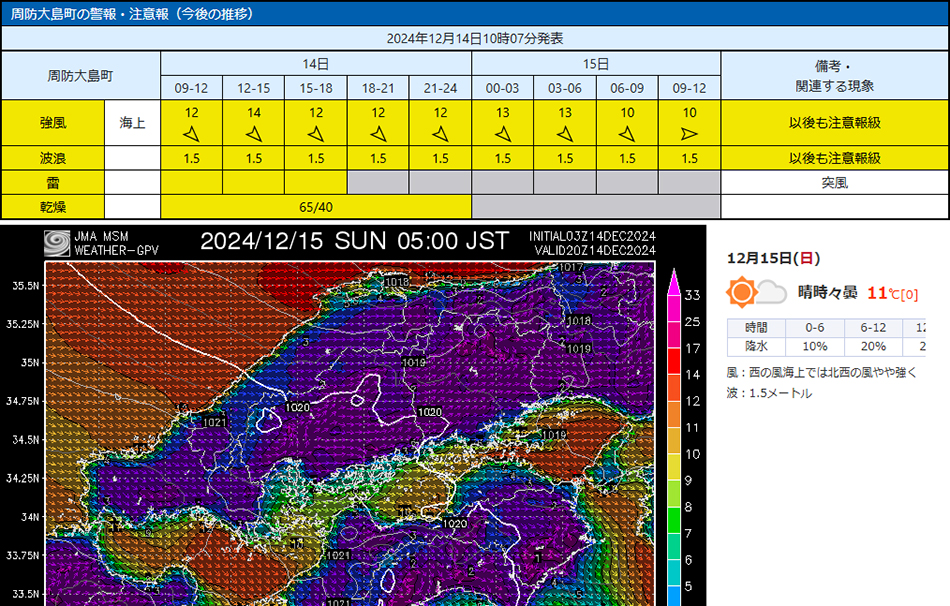Click the wind arrow under 14th 21-24
Screen dimensions: 950x606
pos(440,133)
